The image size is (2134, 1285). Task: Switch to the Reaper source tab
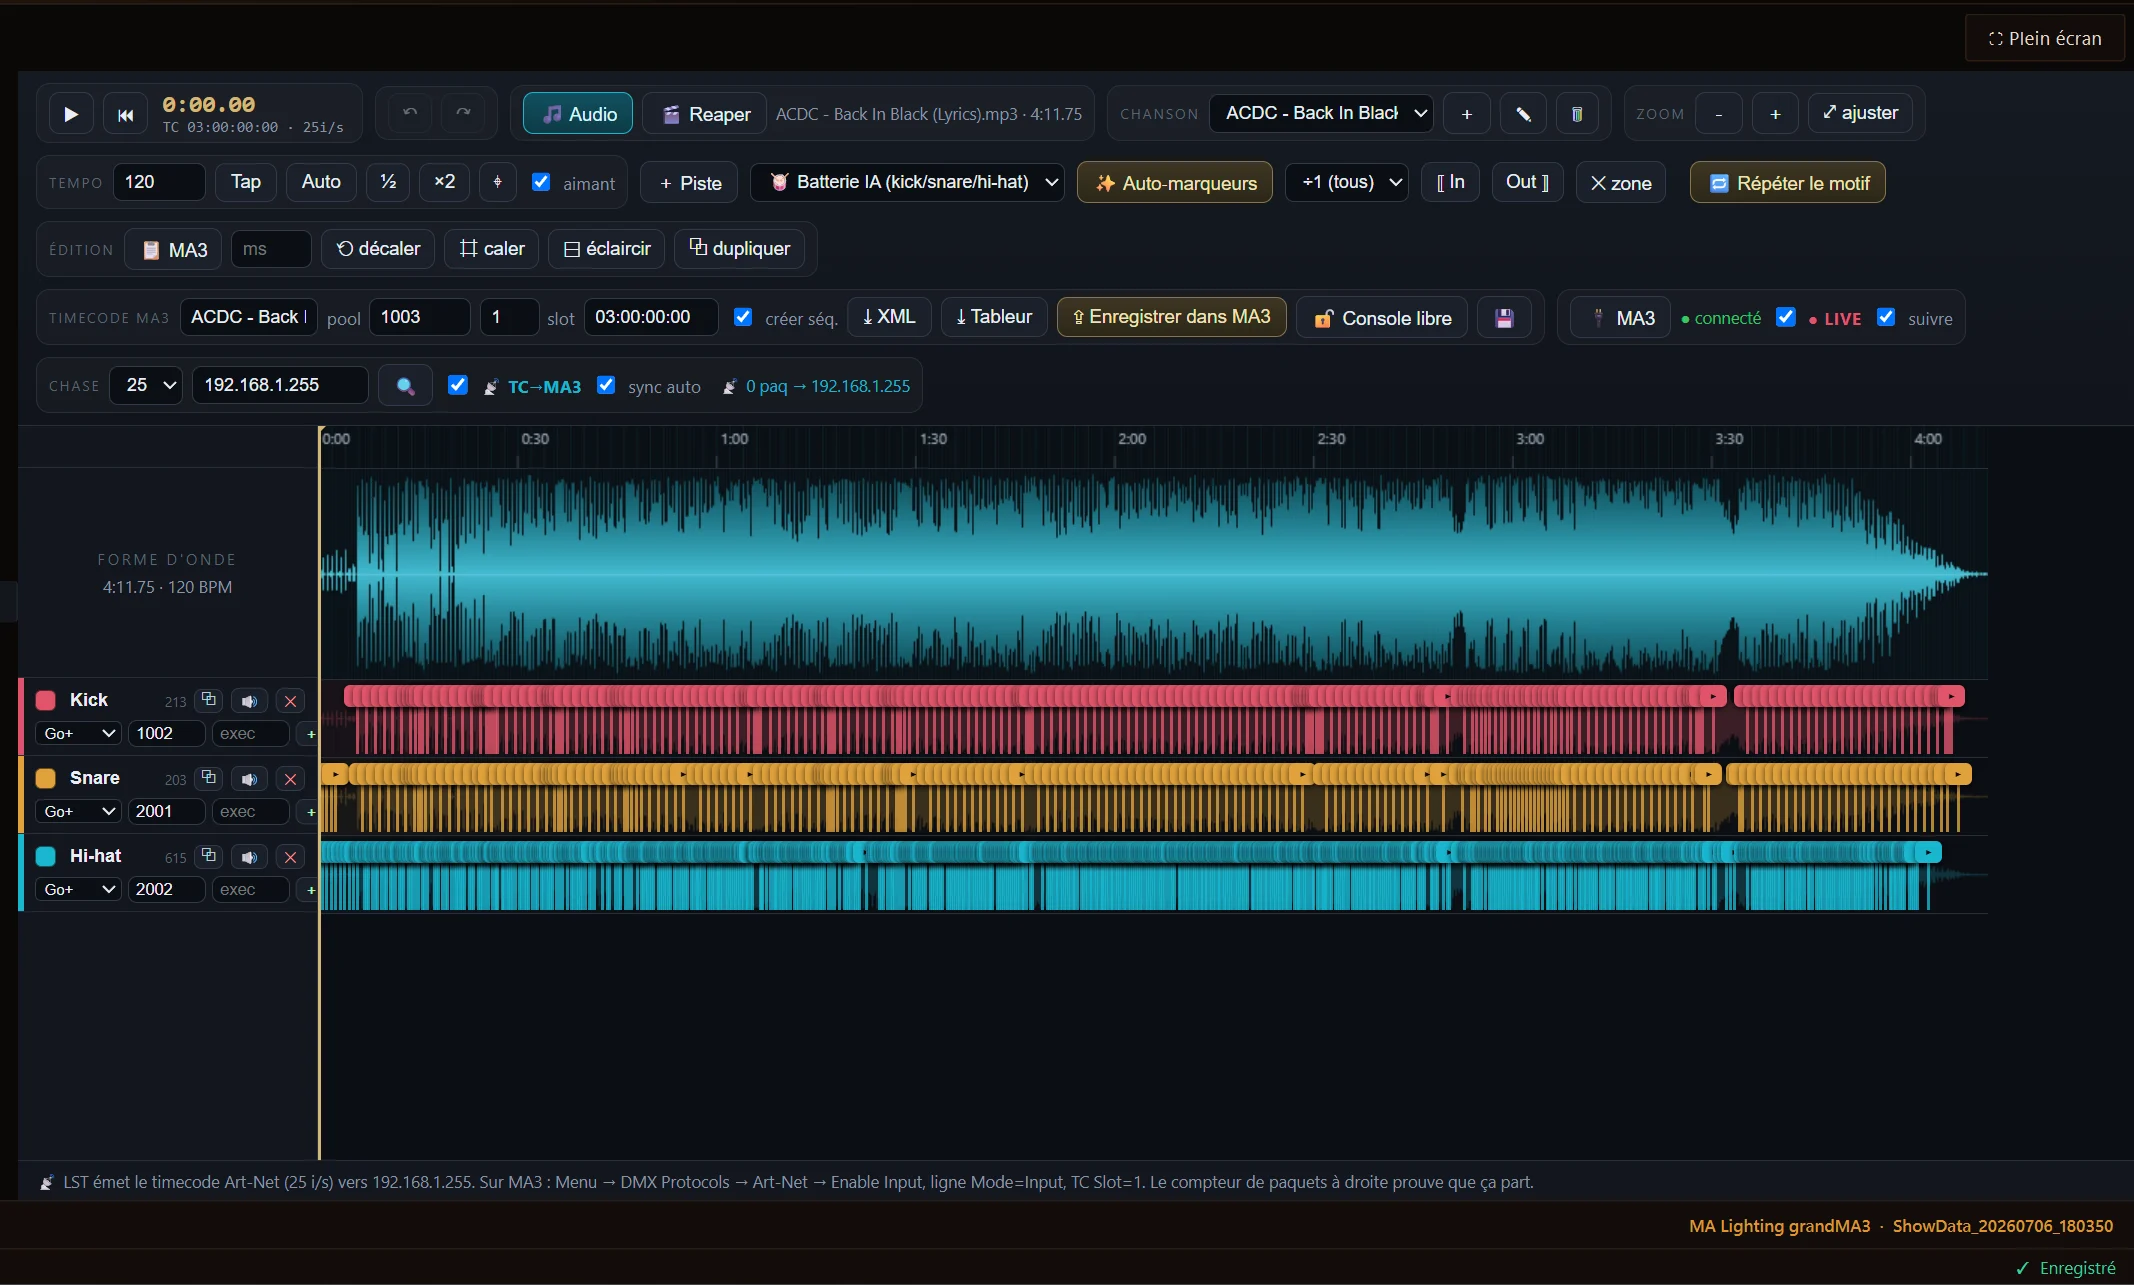click(x=704, y=114)
